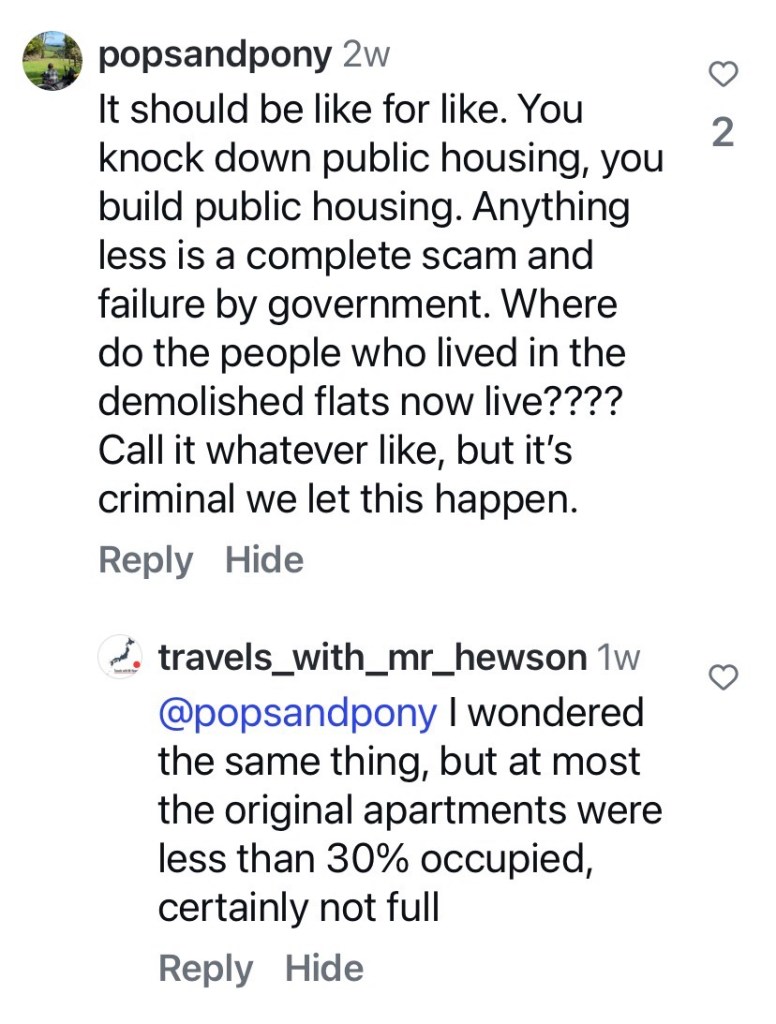This screenshot has width=776, height=1024.
Task: Like the popsandpony comment with the heart
Action: (723, 75)
